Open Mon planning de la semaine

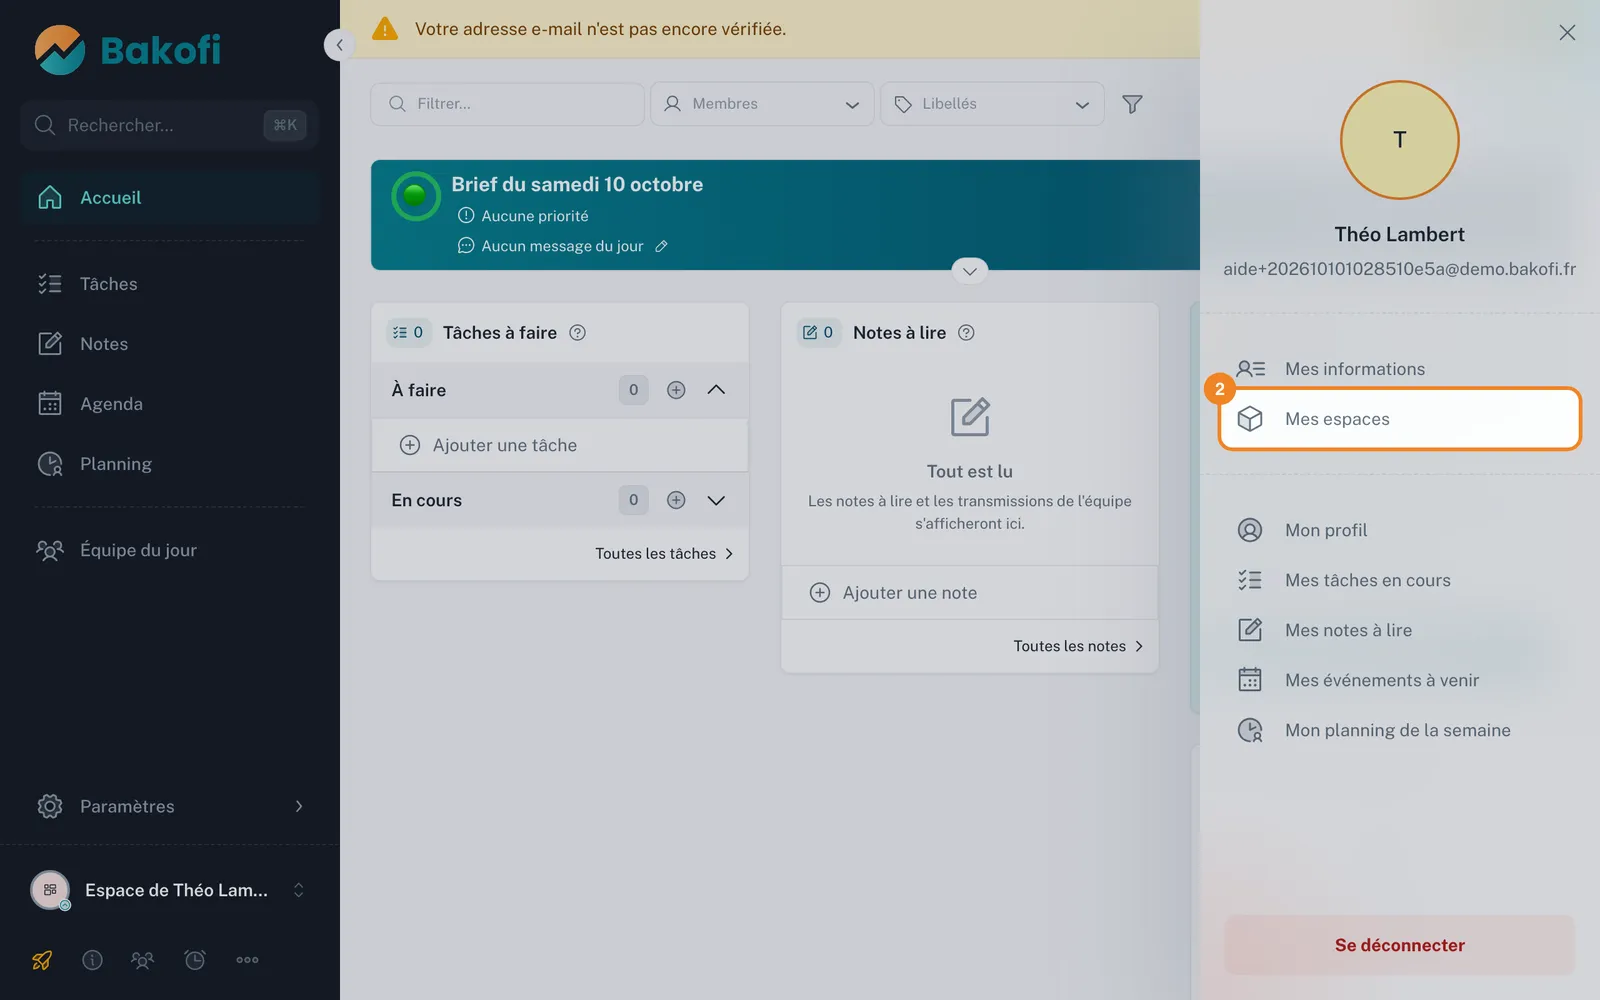1400,730
